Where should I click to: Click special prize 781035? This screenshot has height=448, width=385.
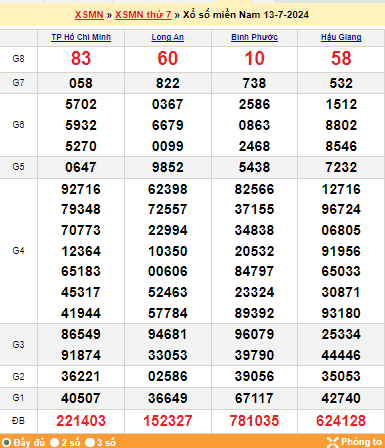(x=254, y=421)
